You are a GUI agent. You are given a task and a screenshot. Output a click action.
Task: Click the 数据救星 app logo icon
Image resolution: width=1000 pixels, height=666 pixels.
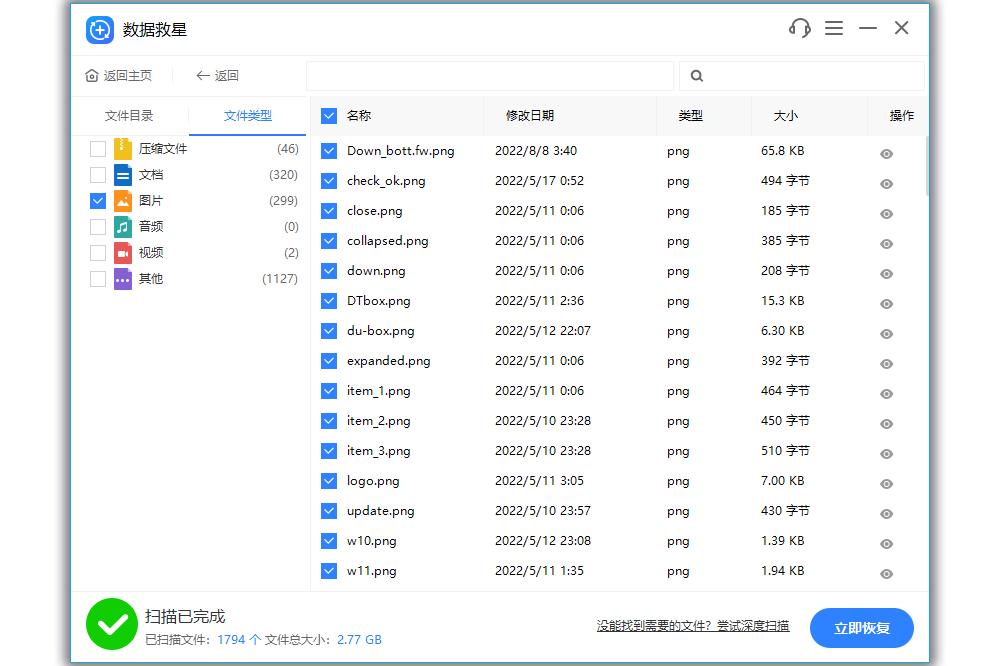pyautogui.click(x=99, y=30)
